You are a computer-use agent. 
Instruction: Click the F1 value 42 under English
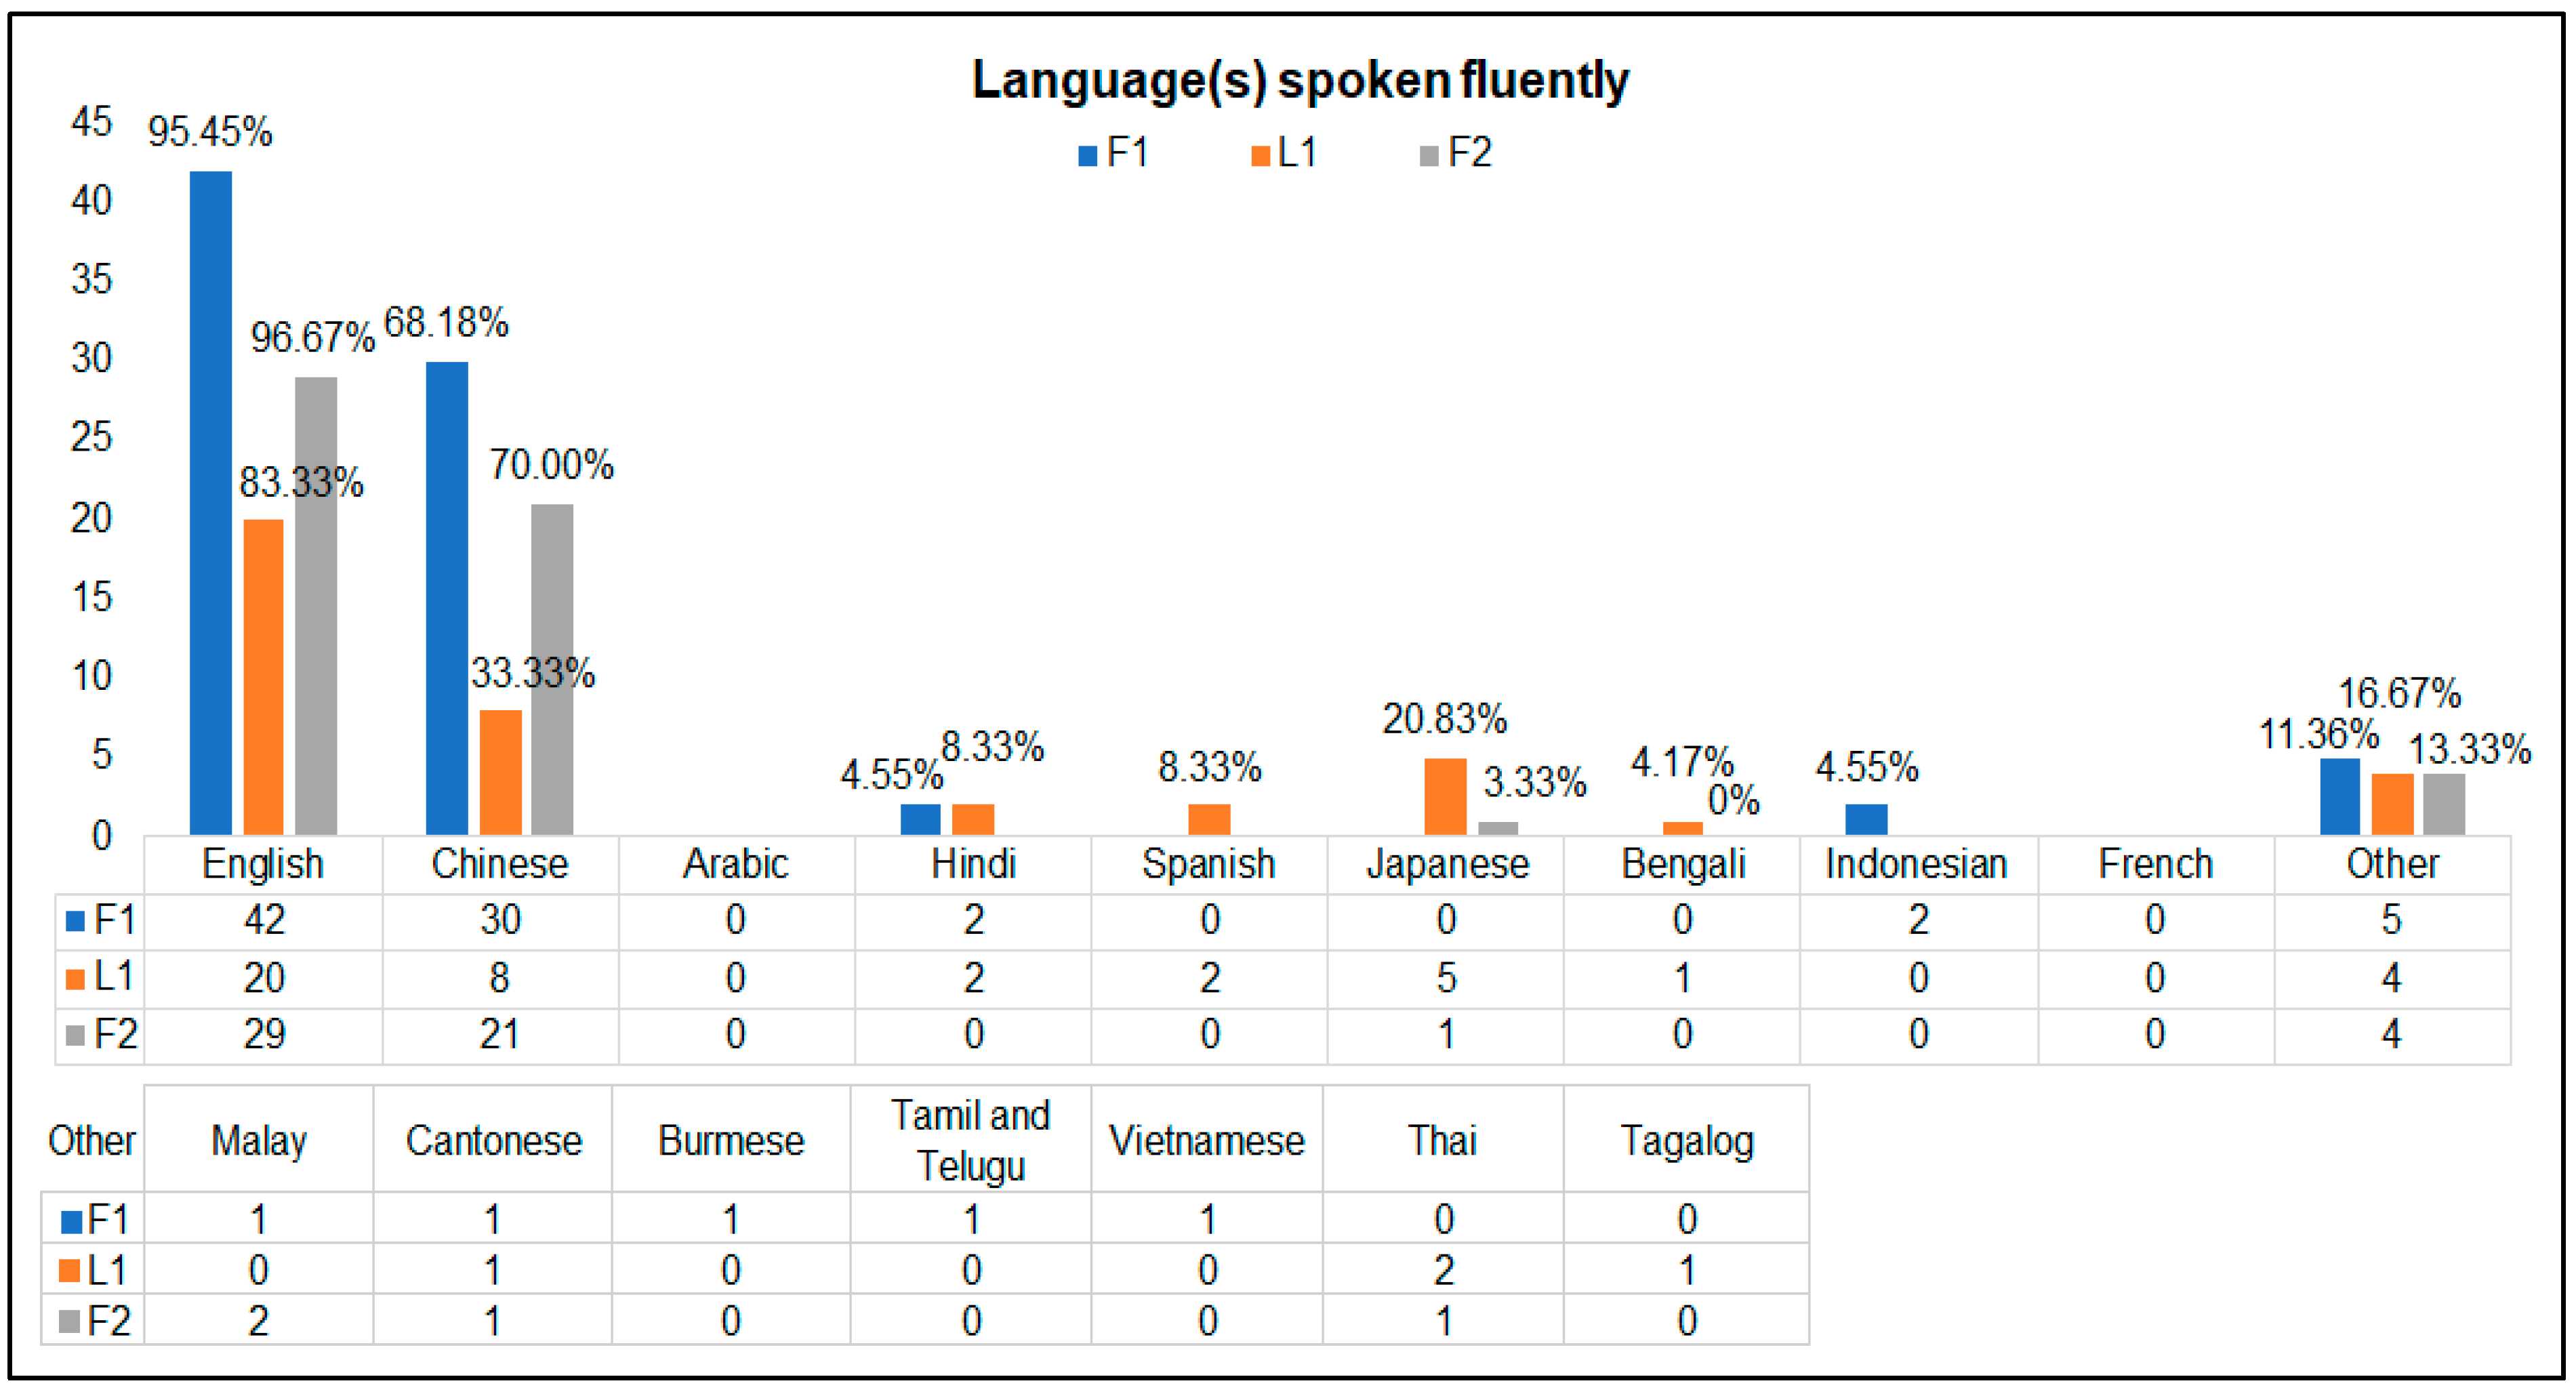tap(264, 920)
